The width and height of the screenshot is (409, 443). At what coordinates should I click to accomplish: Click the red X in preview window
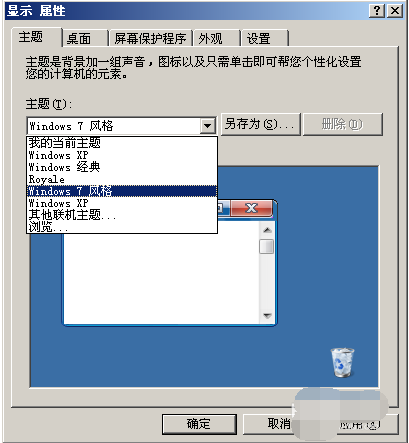pos(251,208)
